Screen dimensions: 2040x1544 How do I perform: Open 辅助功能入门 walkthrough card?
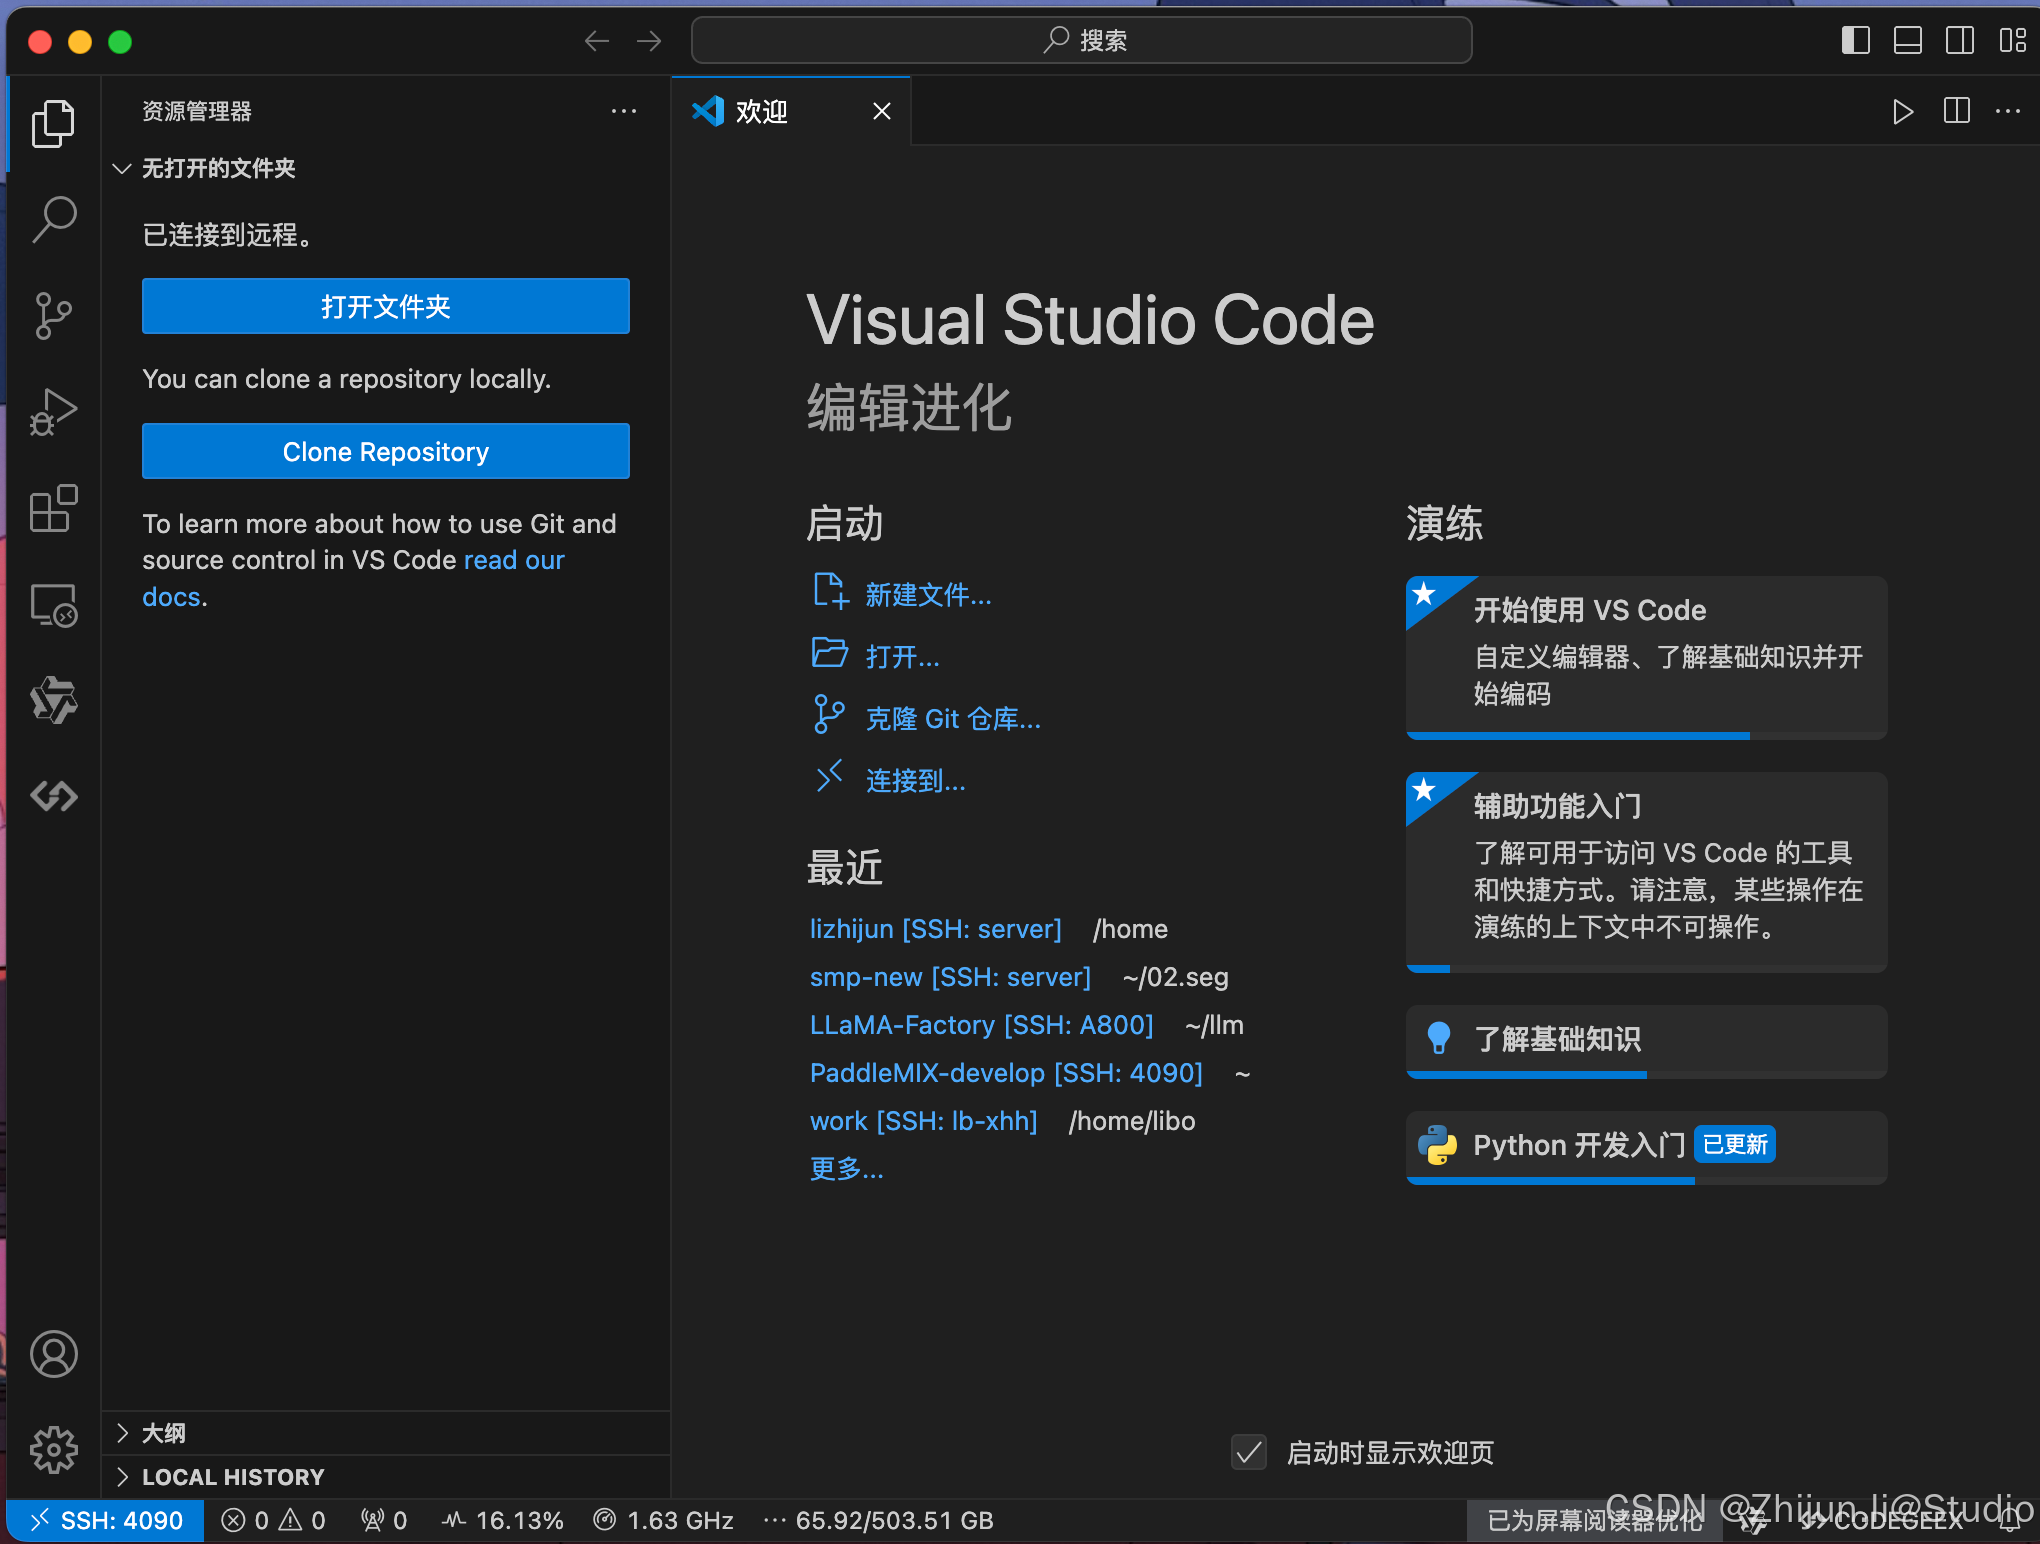1646,871
